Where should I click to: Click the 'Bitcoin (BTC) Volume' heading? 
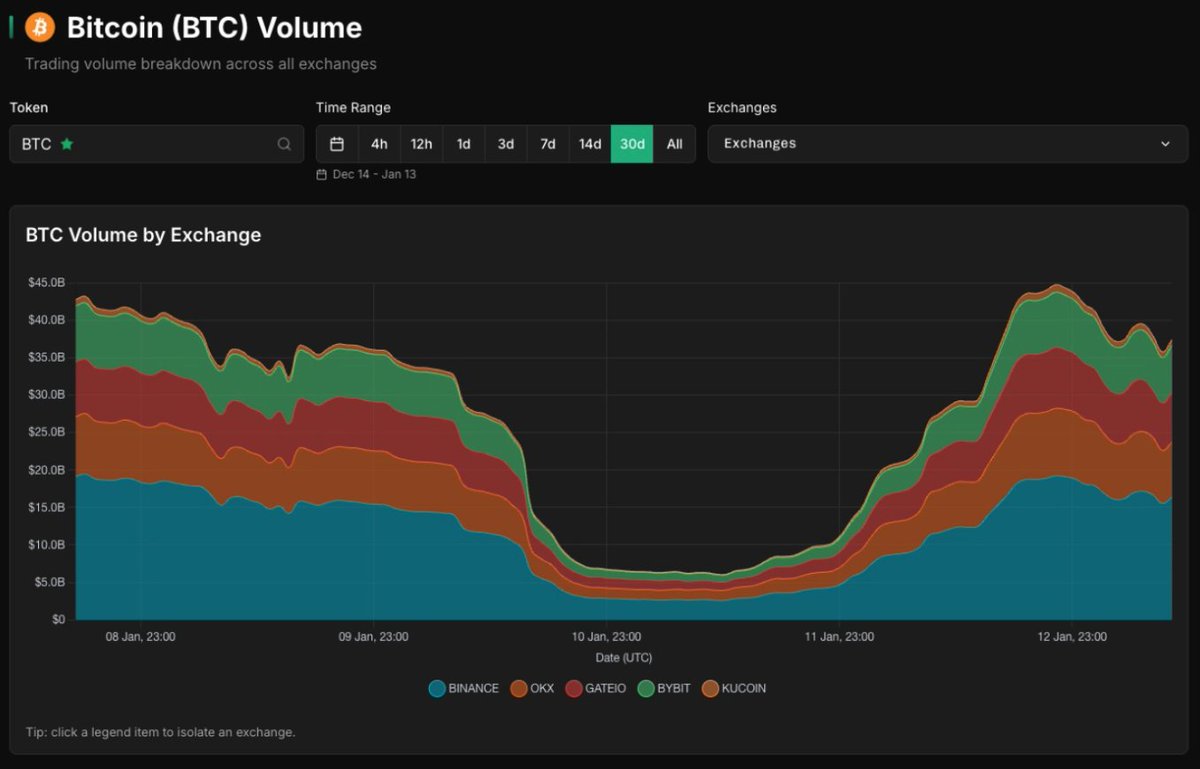pyautogui.click(x=215, y=28)
